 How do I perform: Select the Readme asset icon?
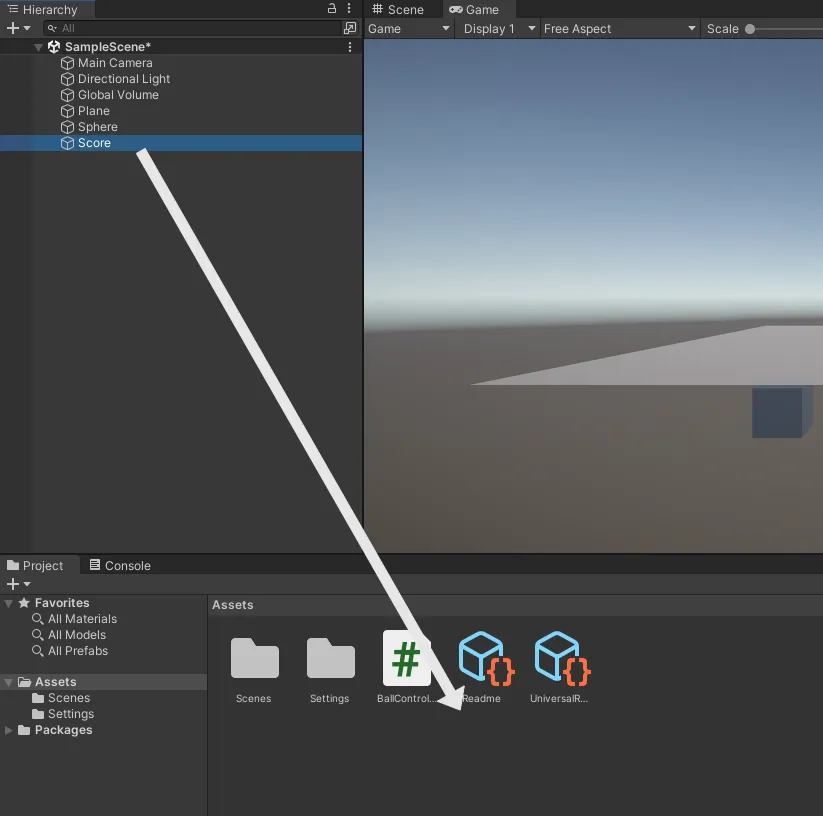(482, 659)
